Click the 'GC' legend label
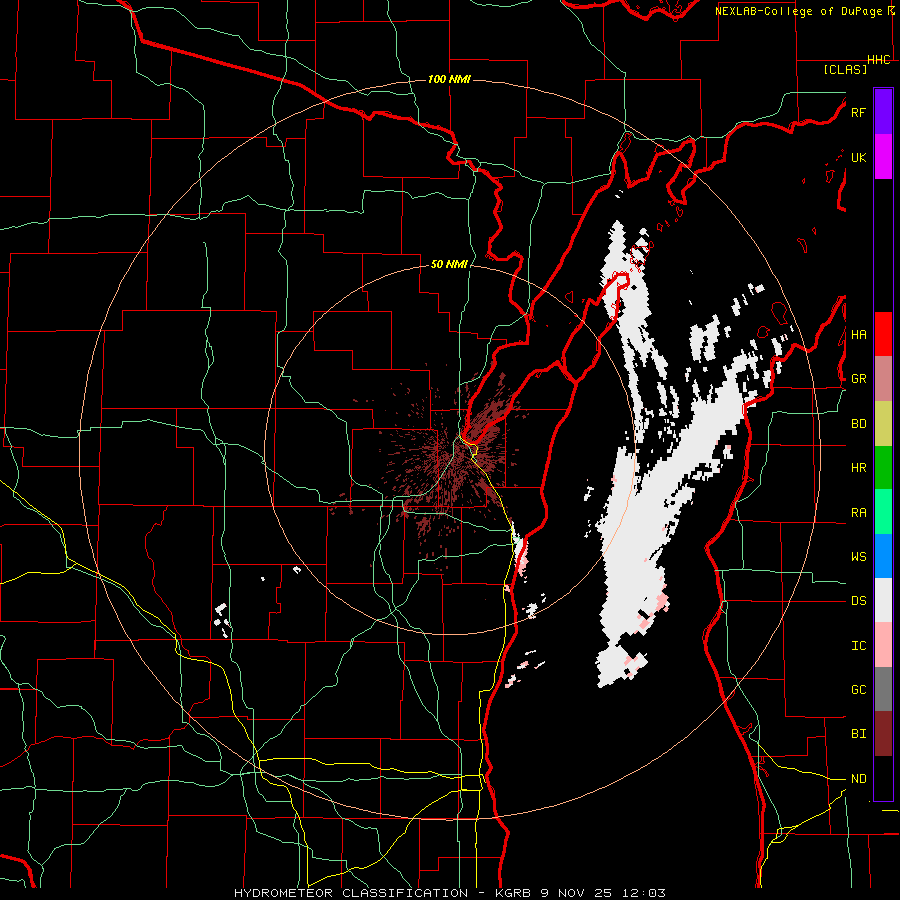 point(858,690)
